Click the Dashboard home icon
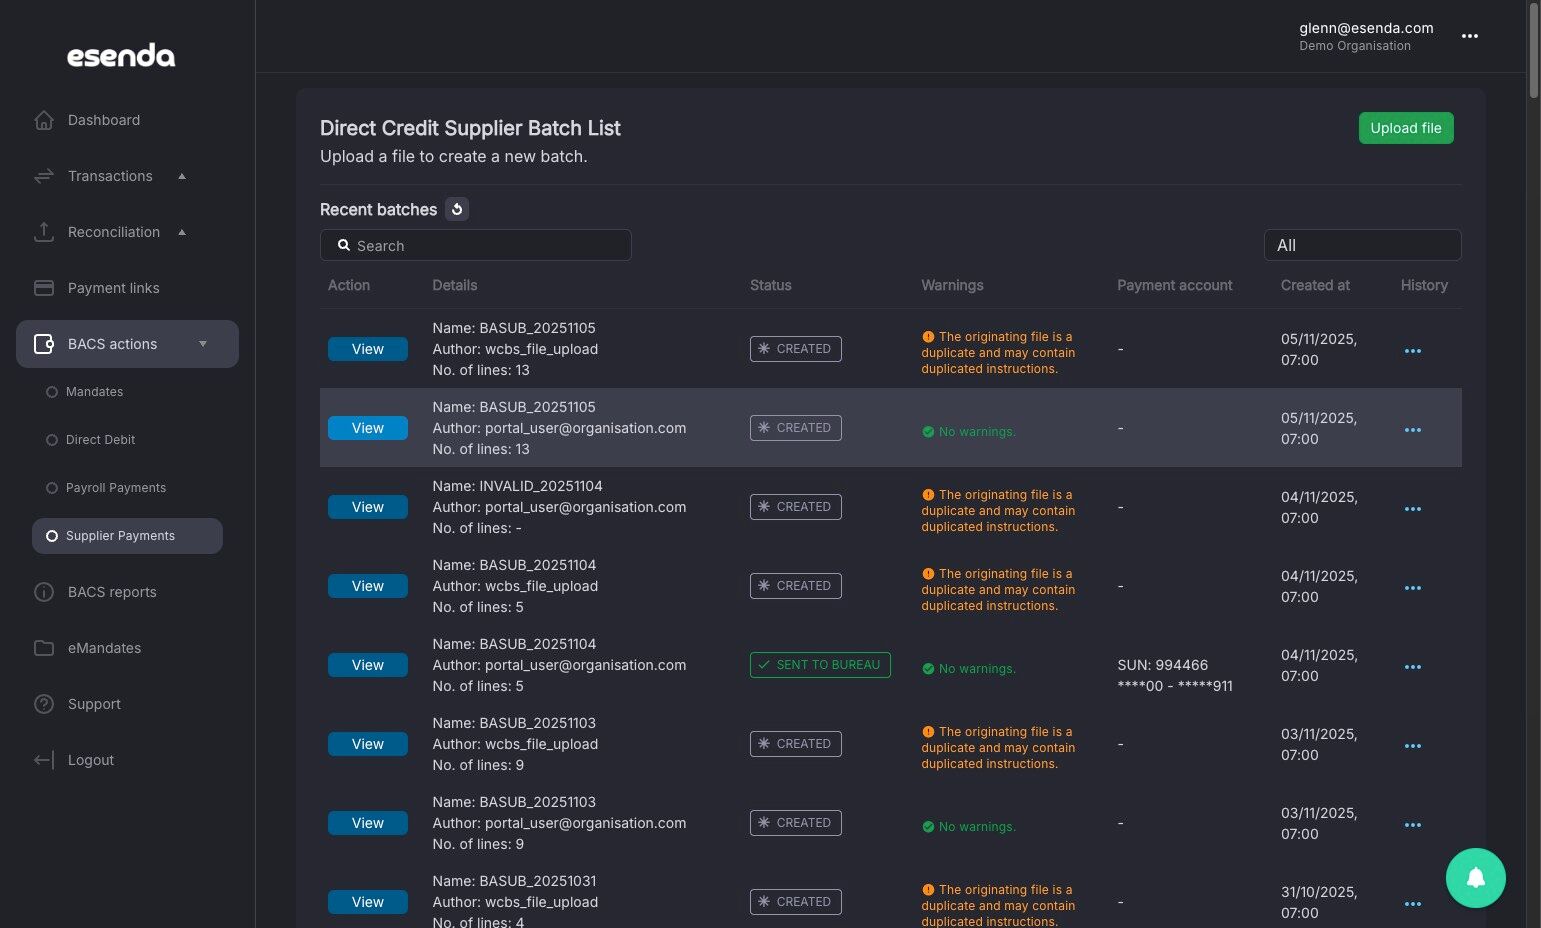Image resolution: width=1541 pixels, height=928 pixels. 44,120
